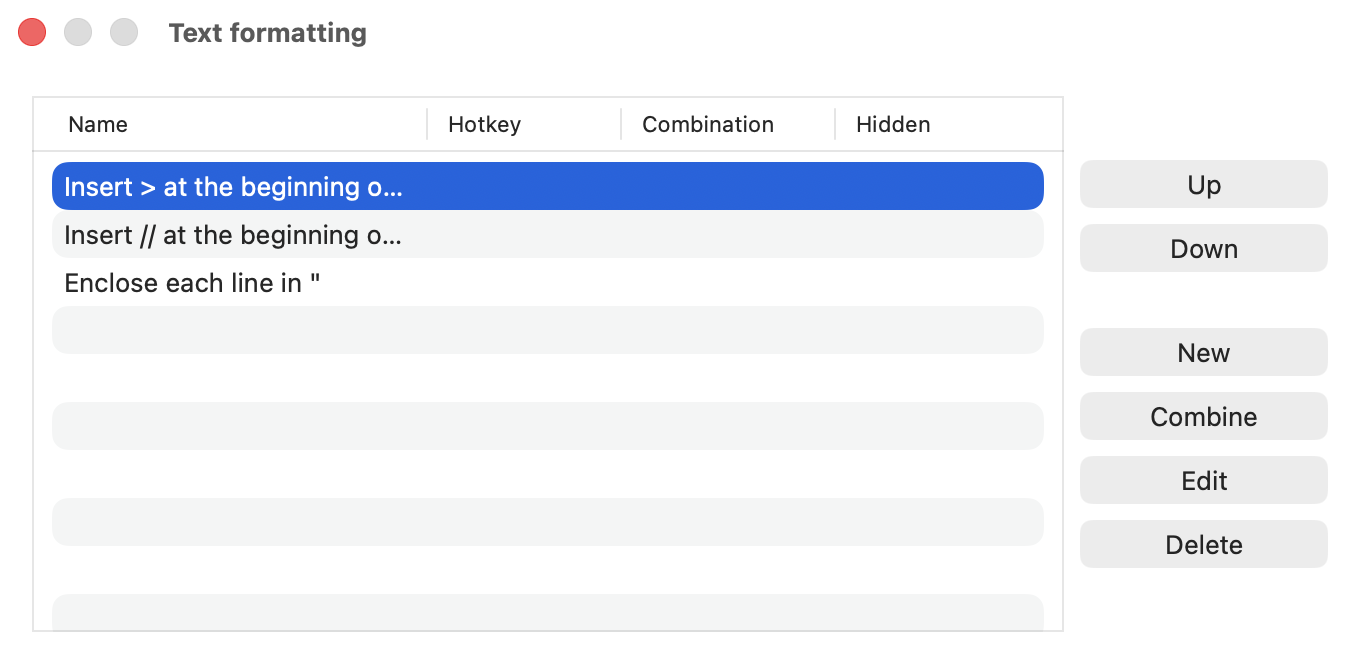The width and height of the screenshot is (1360, 664).
Task: Click the Hidden cell of 'Insert //' row
Action: [x=940, y=235]
